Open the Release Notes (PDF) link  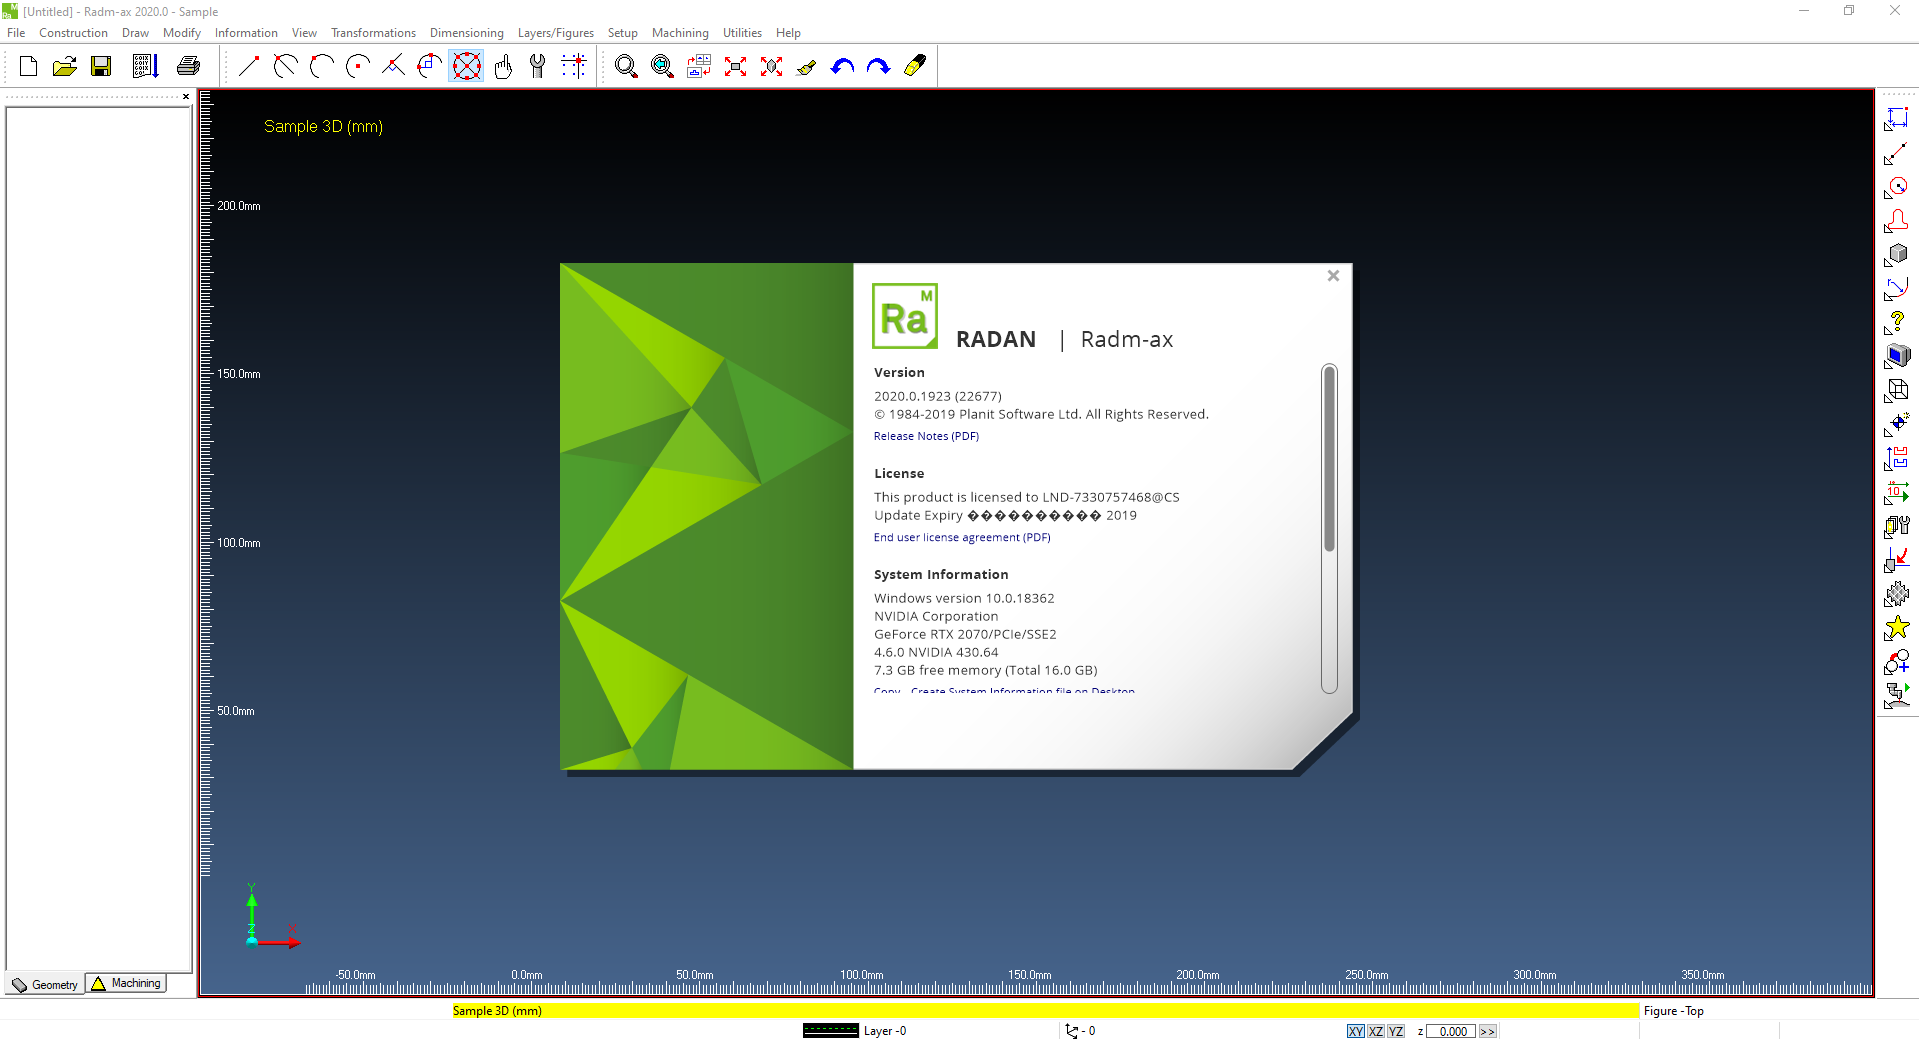click(926, 436)
